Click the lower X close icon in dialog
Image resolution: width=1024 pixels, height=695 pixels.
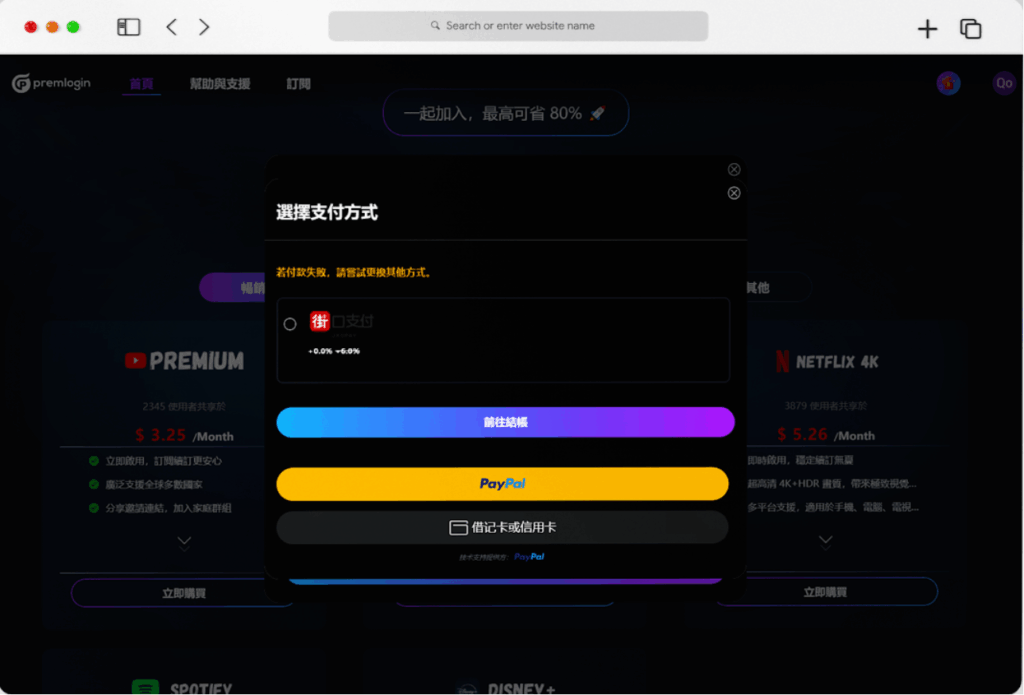click(x=734, y=193)
